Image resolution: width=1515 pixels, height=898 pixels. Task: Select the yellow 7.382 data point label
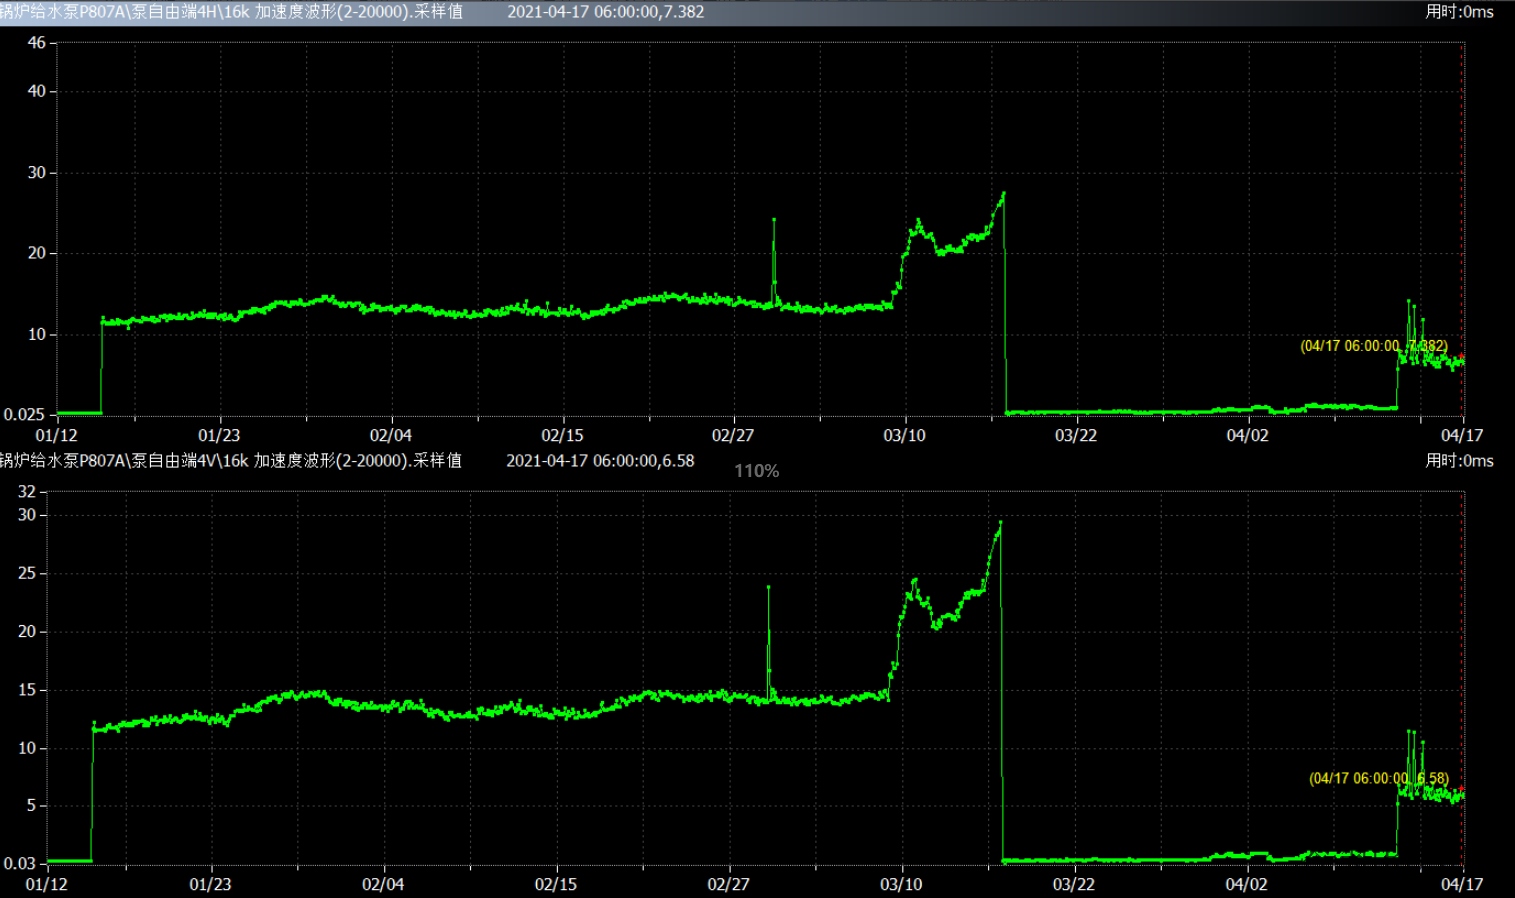point(1373,346)
